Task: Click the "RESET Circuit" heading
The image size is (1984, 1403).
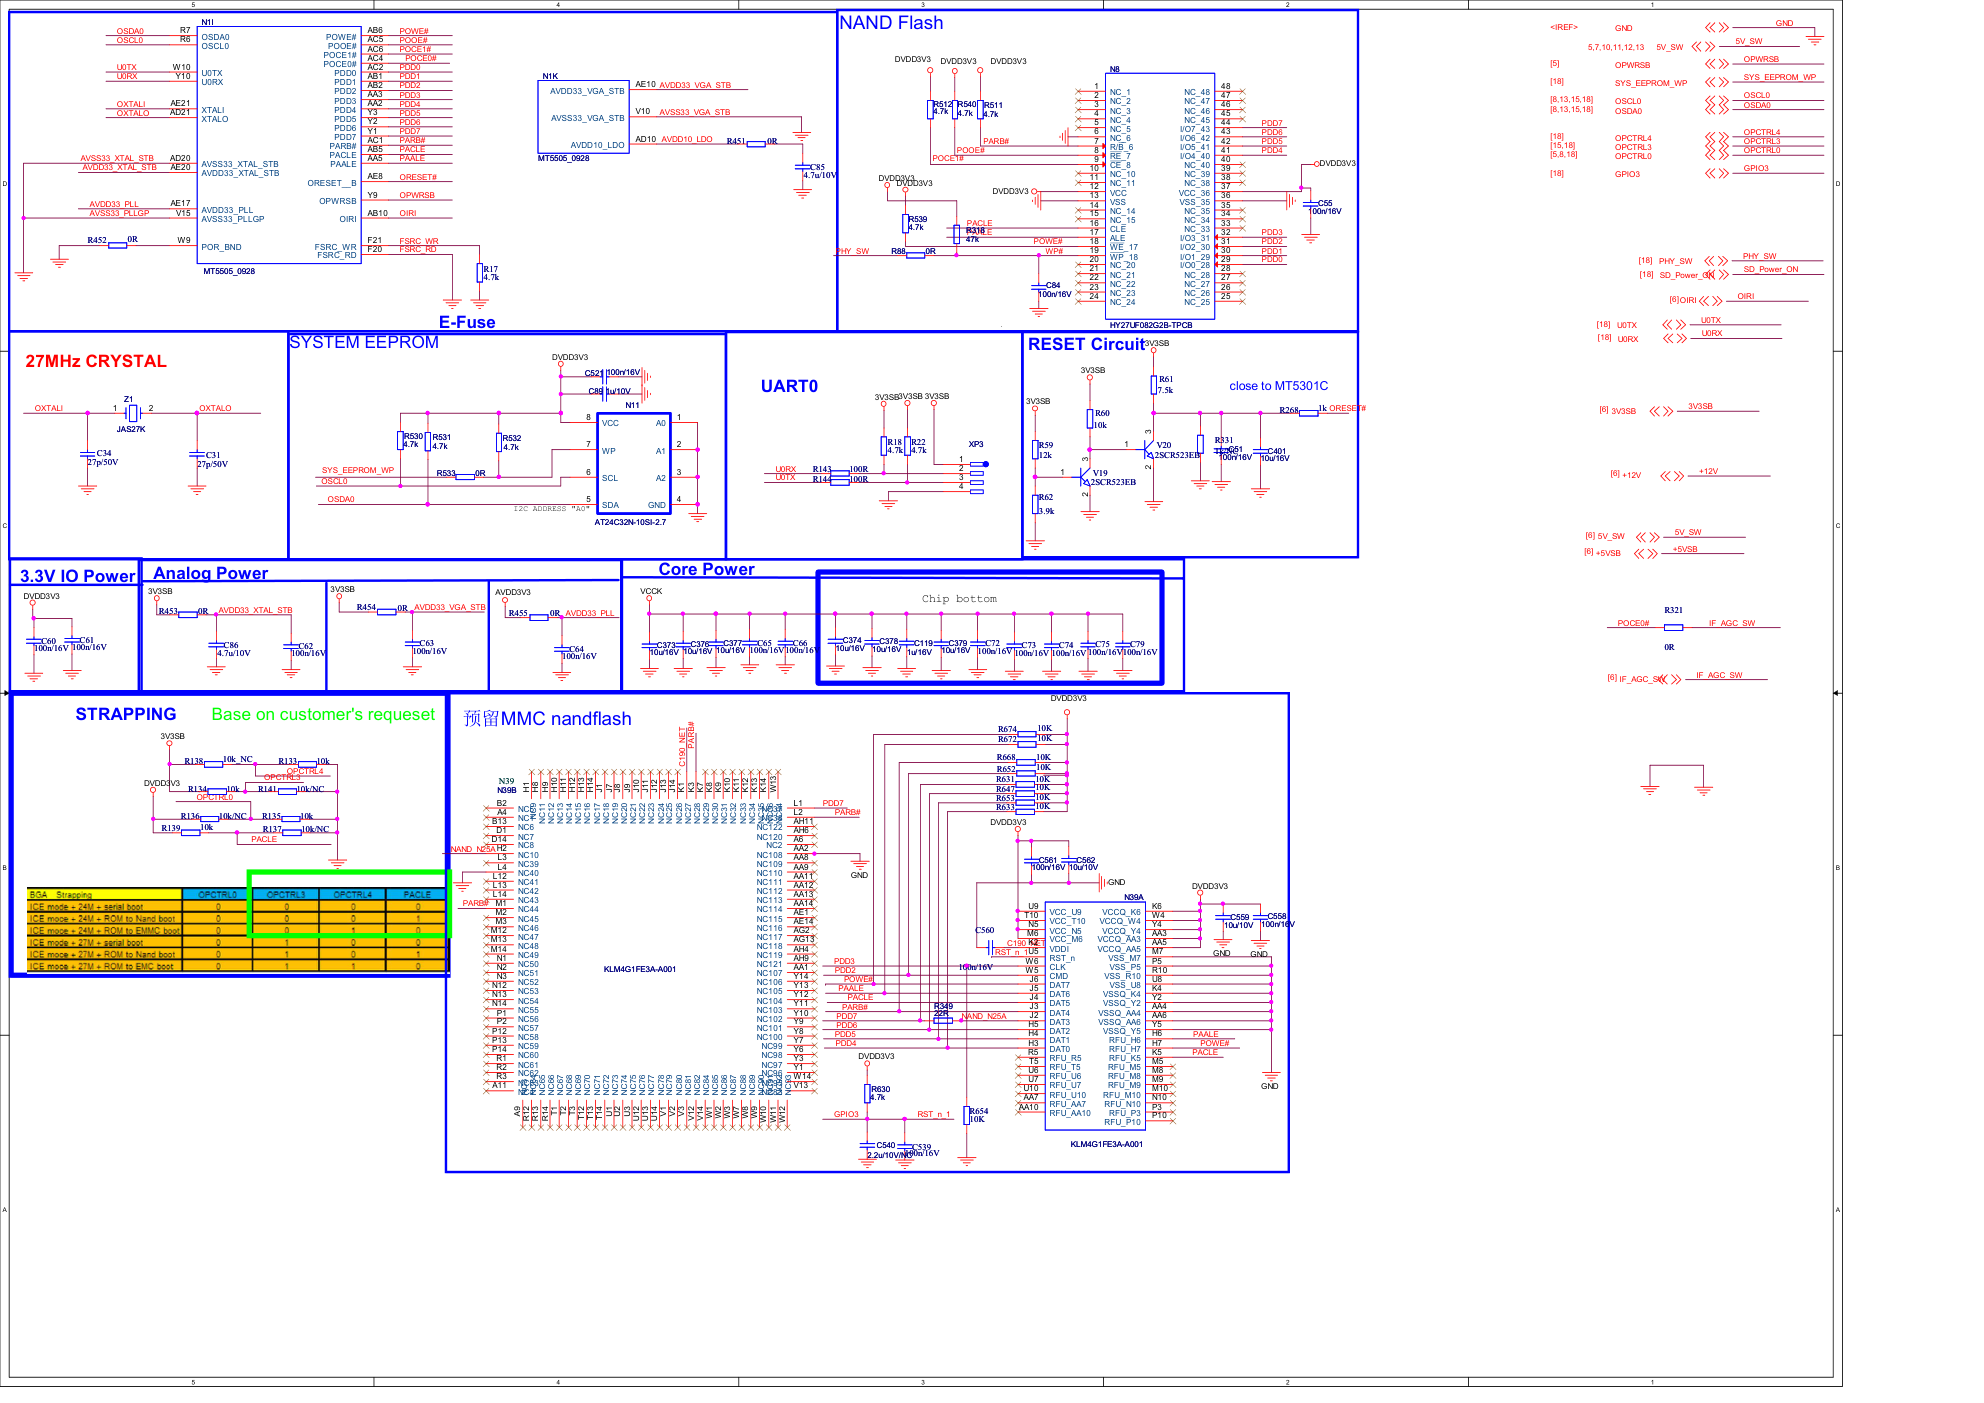Action: click(x=1086, y=344)
